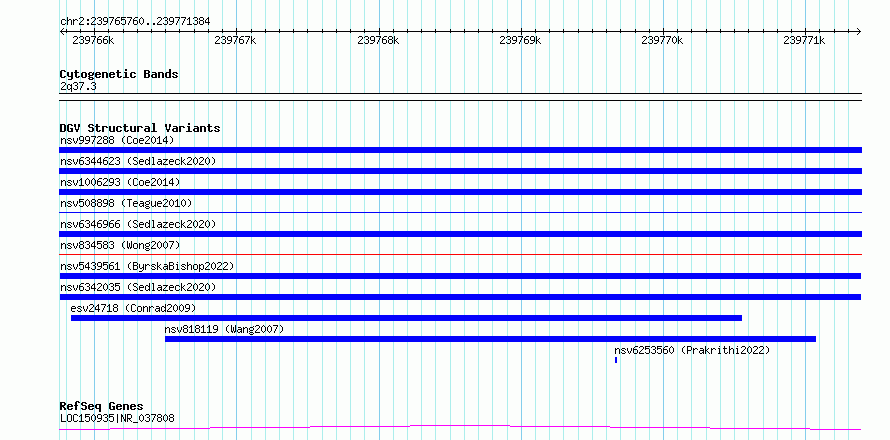Open the nsv1006293 (Coe2014) variant label

pyautogui.click(x=120, y=182)
